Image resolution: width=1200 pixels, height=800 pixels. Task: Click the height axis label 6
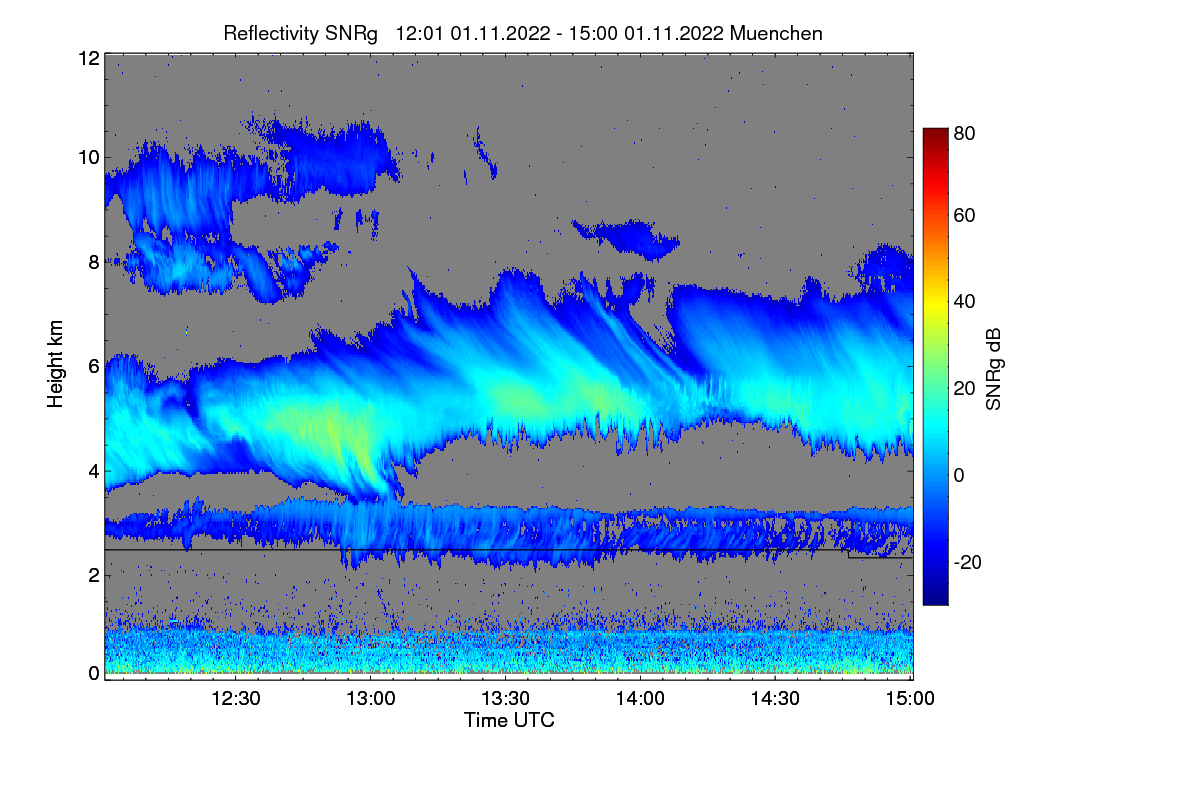tap(93, 367)
